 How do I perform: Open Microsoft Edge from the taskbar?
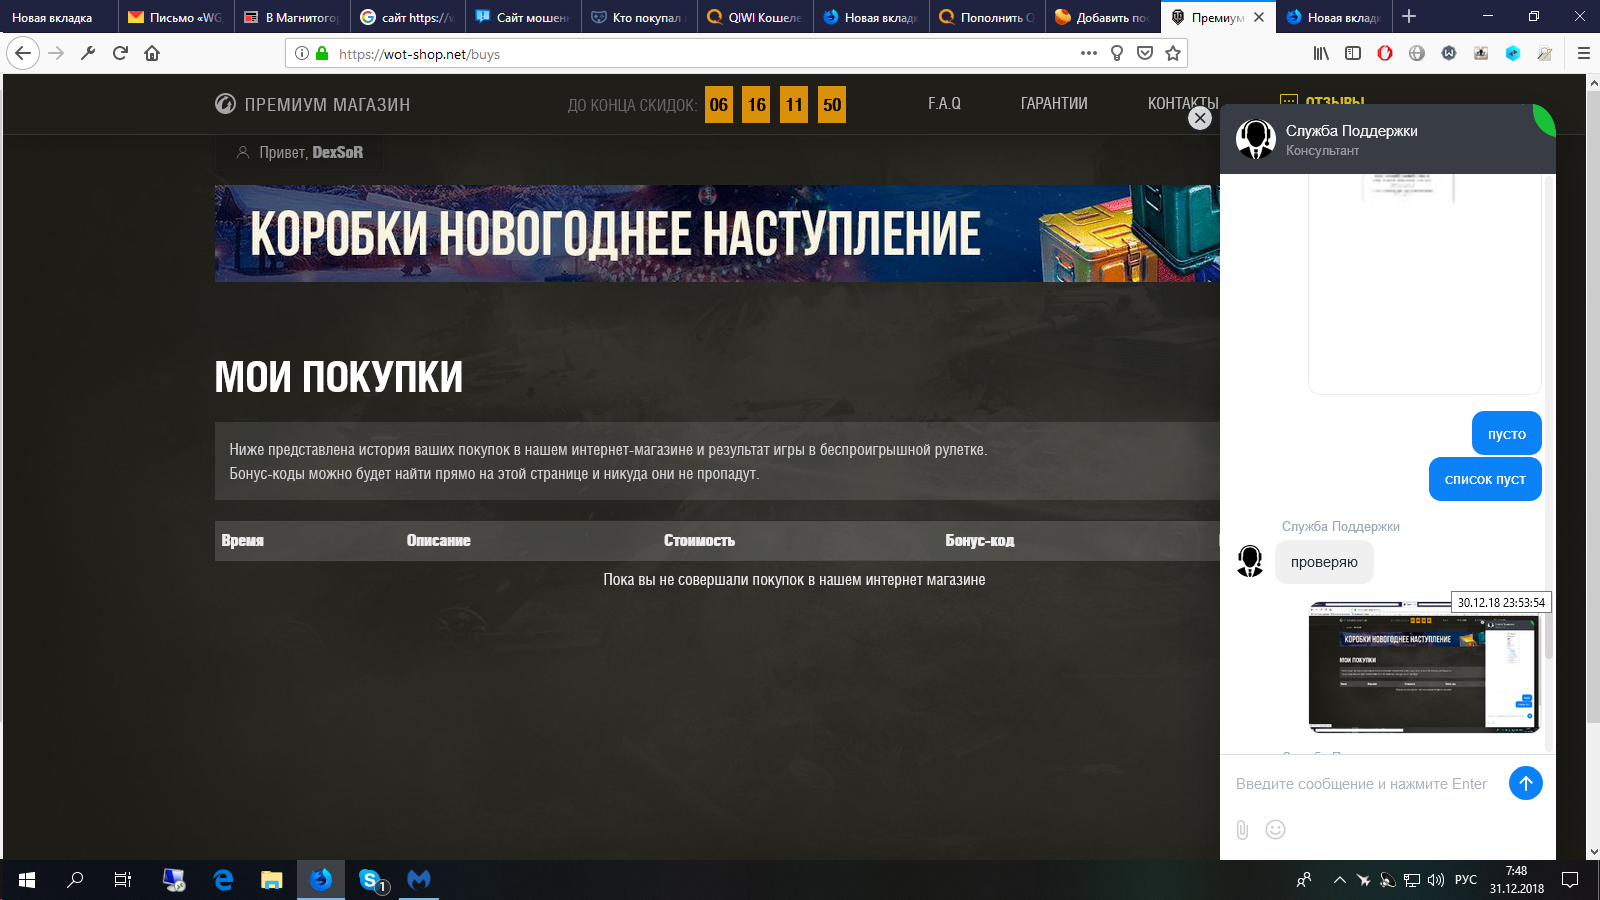pos(223,880)
